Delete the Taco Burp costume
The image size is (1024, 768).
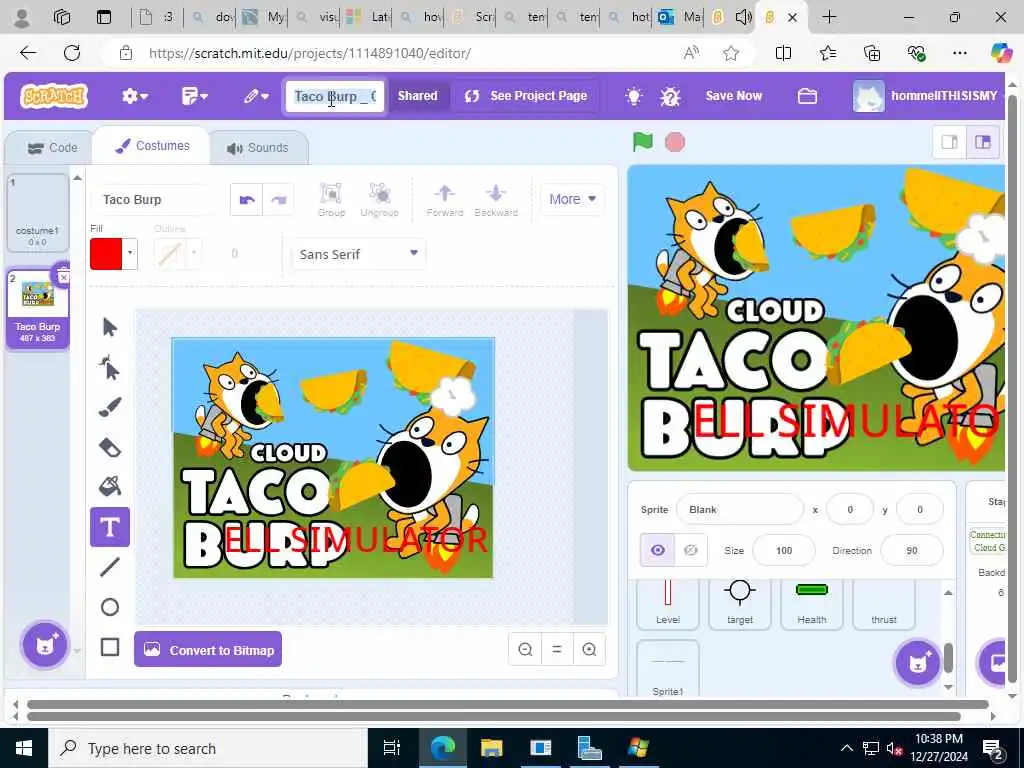coord(63,277)
